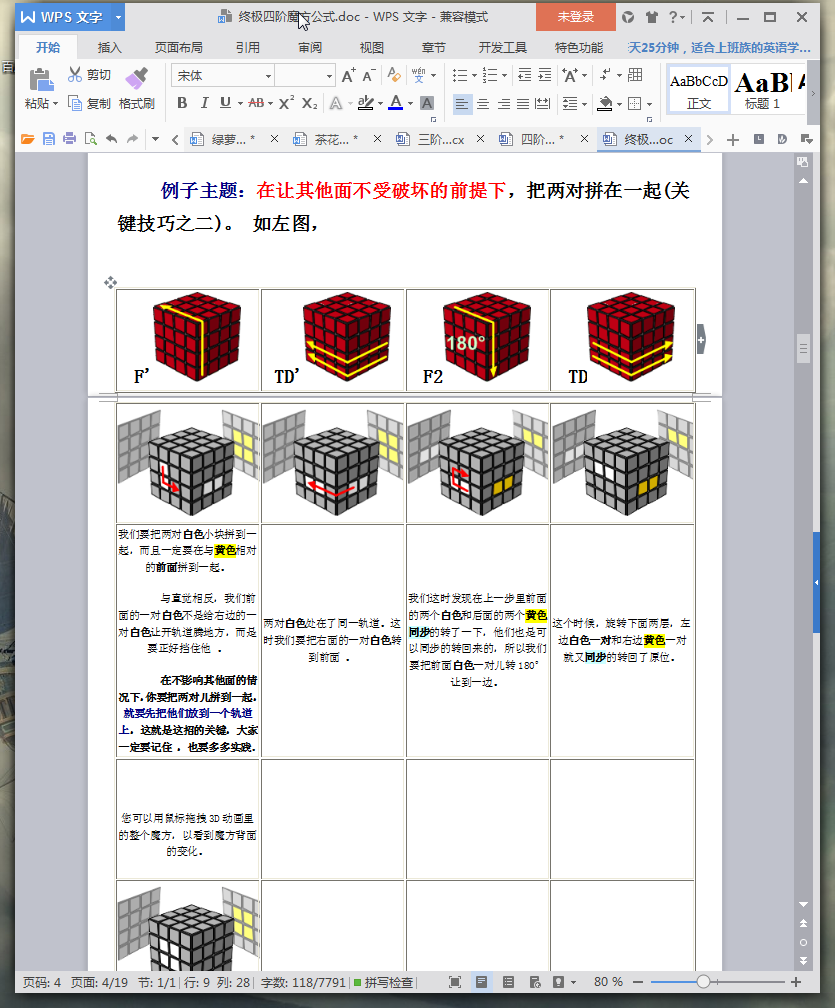
Task: Open the font color A dropdown arrow
Action: coord(408,102)
